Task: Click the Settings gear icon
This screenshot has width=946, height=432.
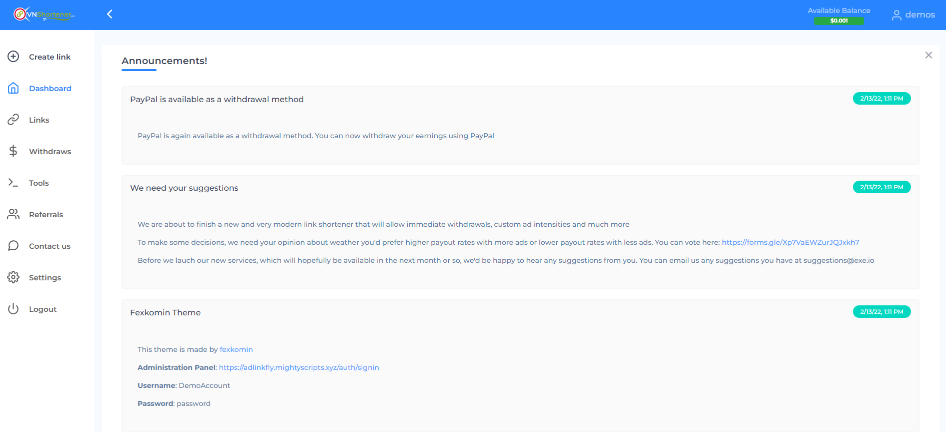Action: click(x=13, y=277)
